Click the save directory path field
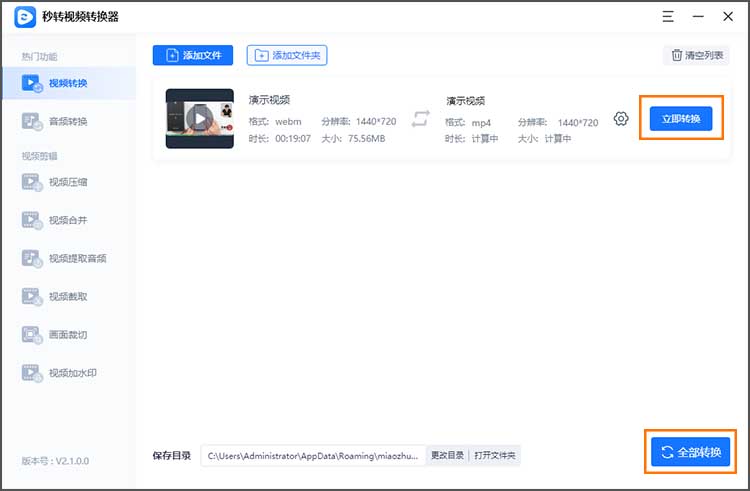750x491 pixels. (x=313, y=456)
